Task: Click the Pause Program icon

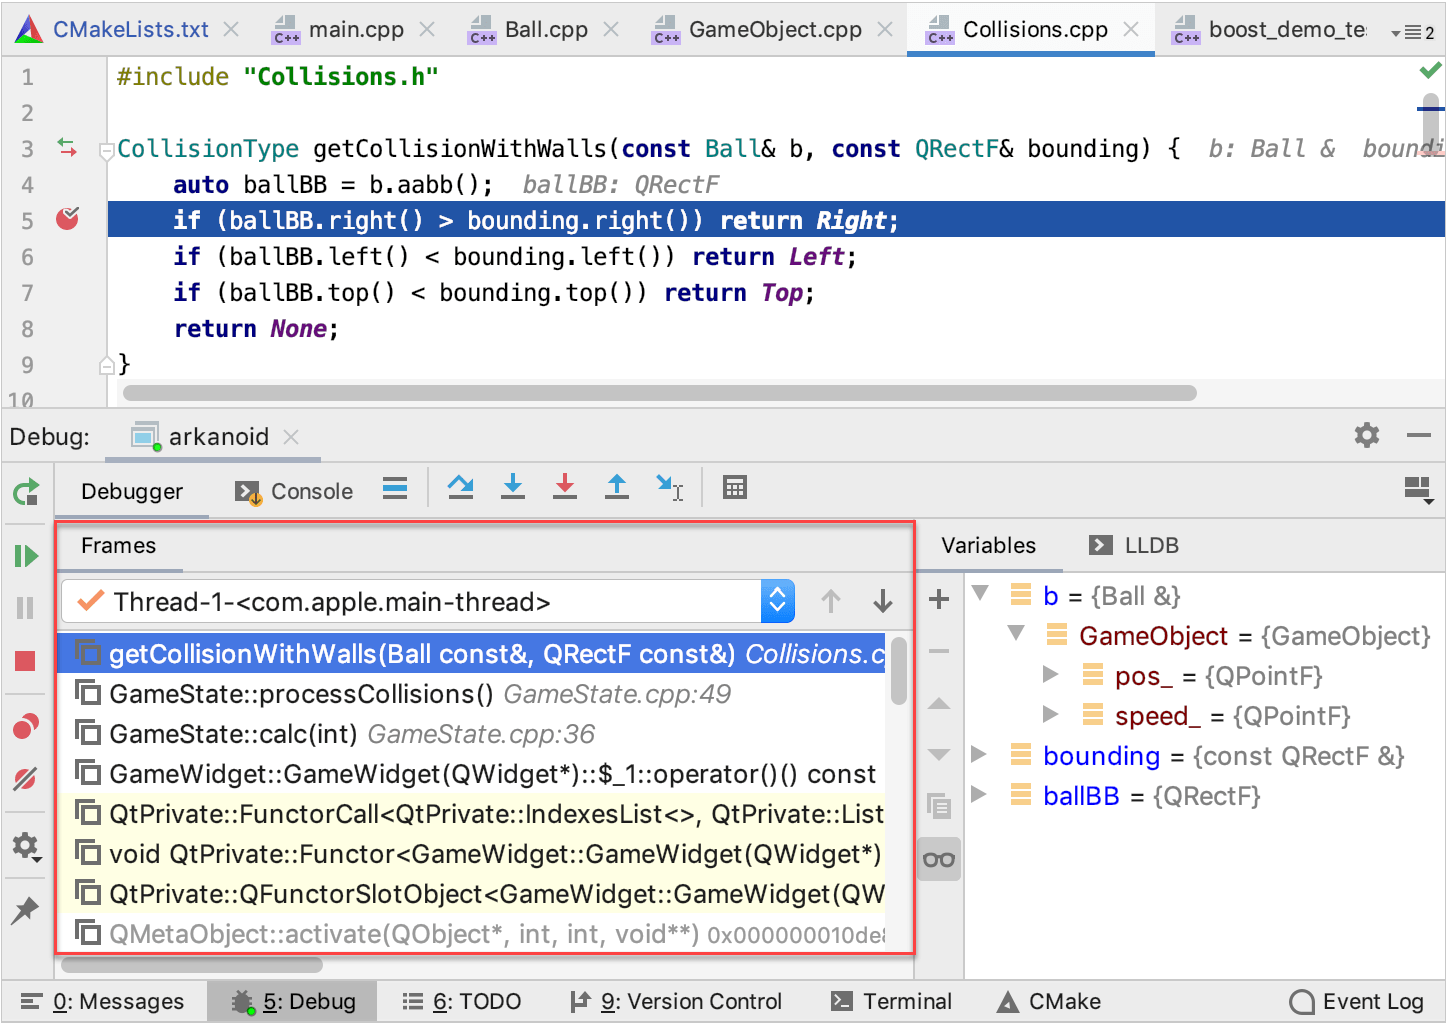Action: coord(26,607)
